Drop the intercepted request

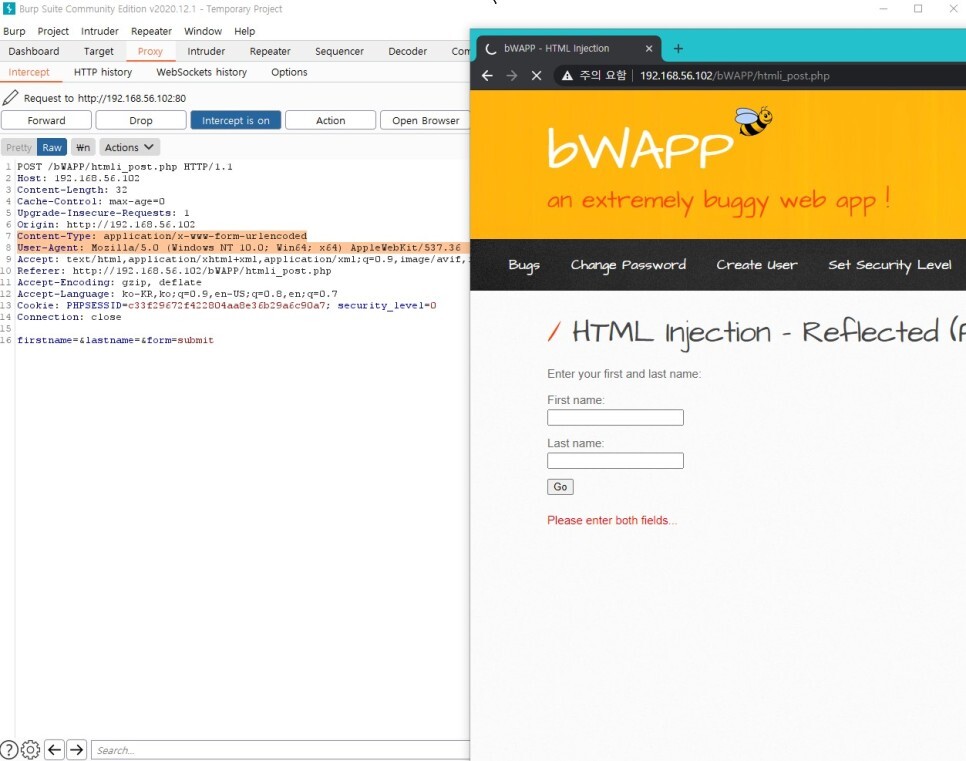pos(140,120)
